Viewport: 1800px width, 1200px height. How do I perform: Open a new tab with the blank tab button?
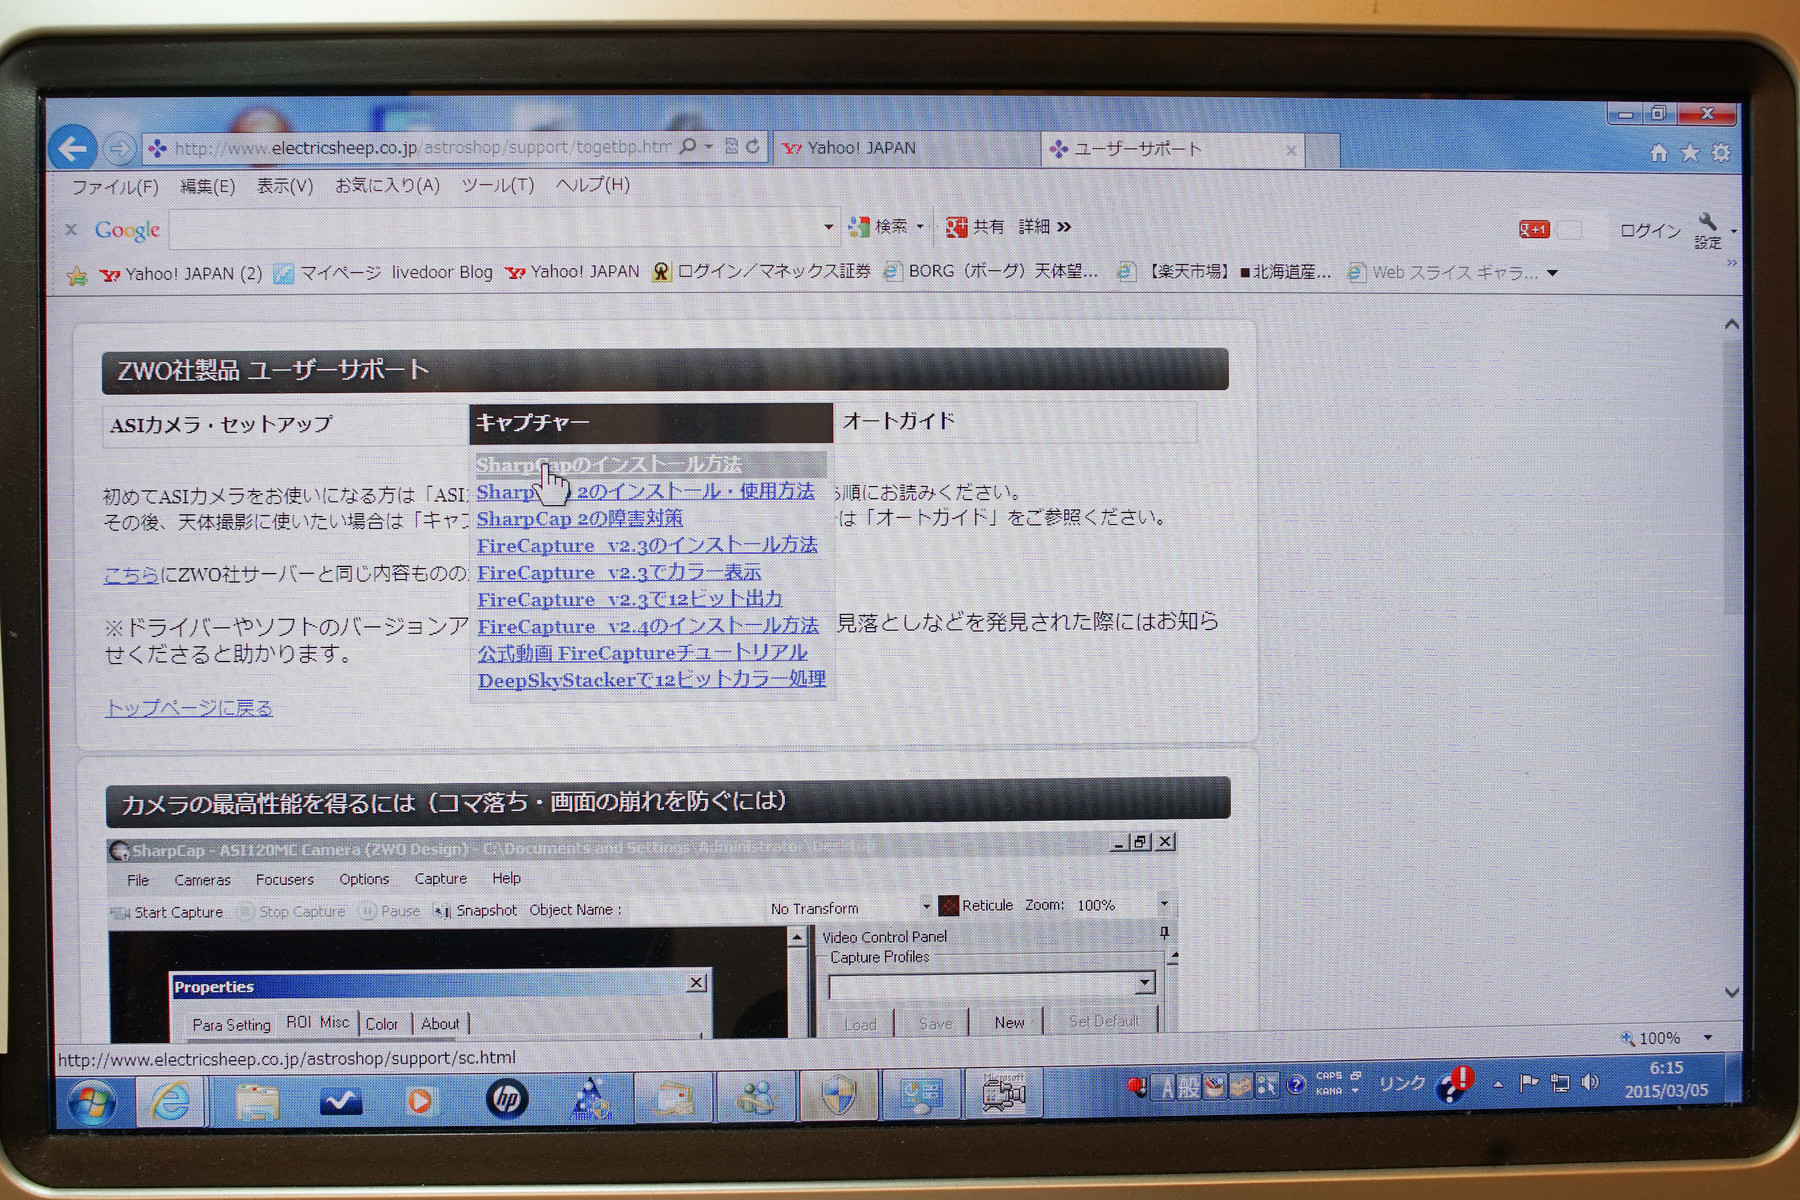pyautogui.click(x=1322, y=150)
